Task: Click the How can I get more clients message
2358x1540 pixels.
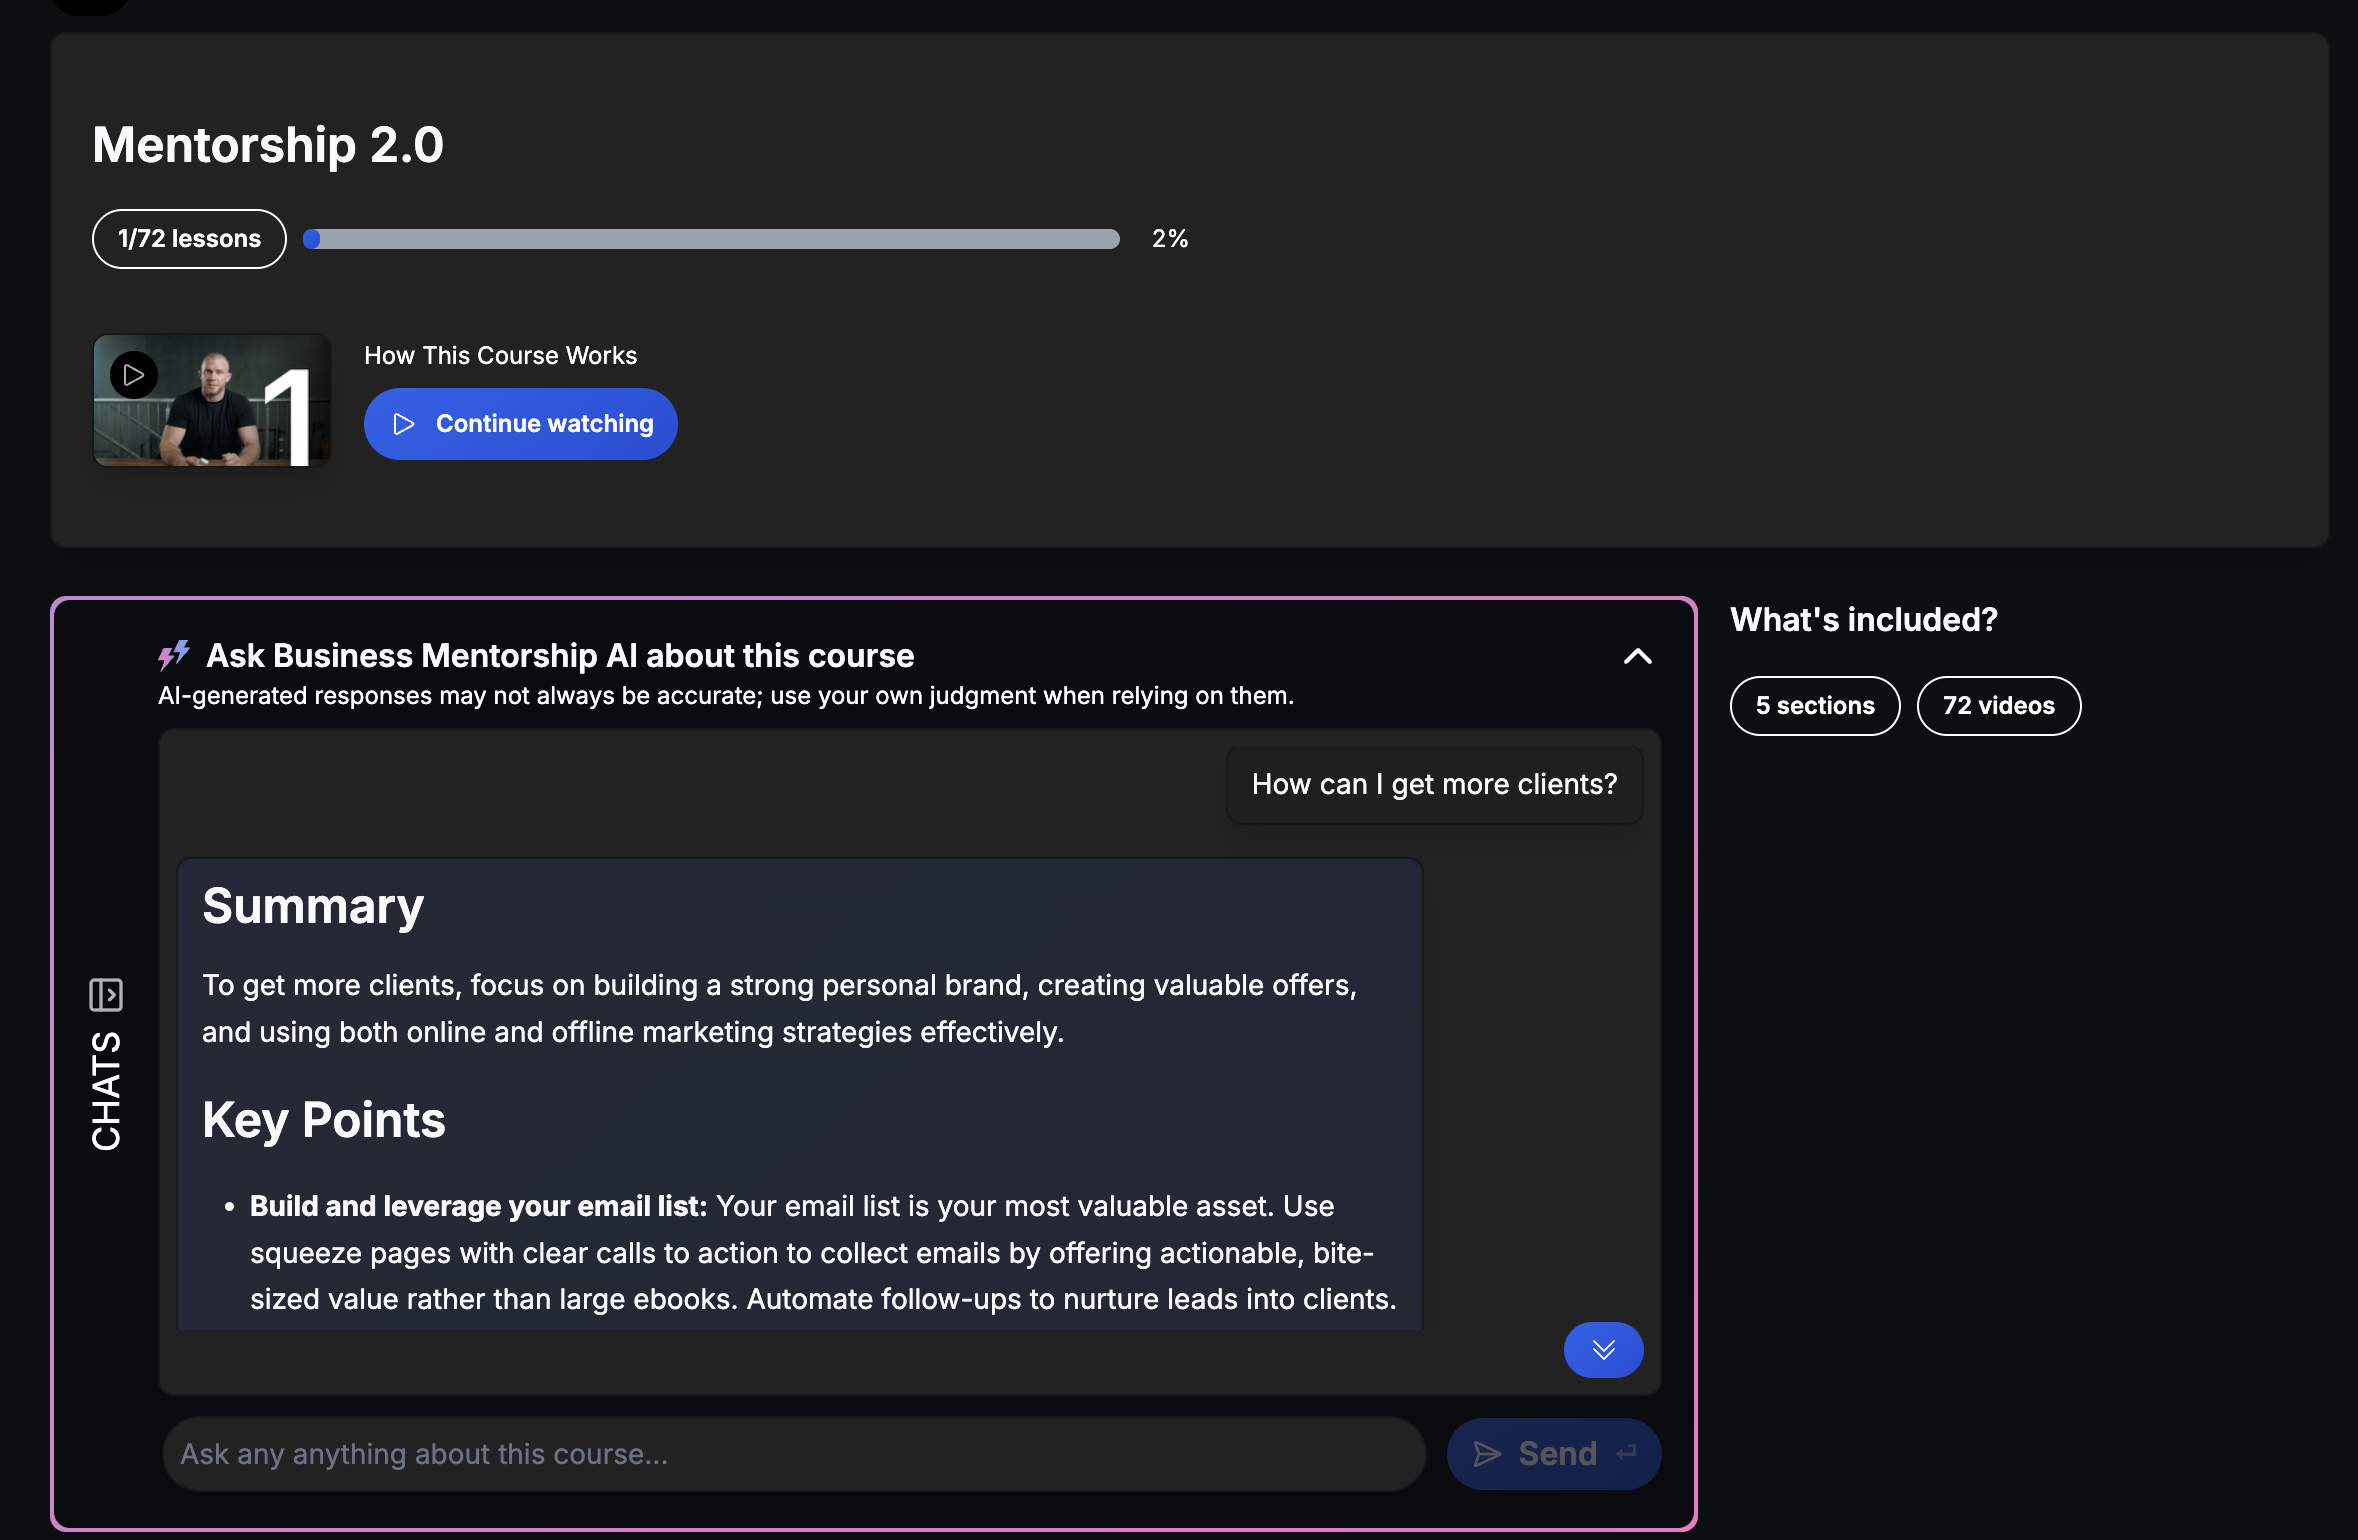Action: point(1433,784)
